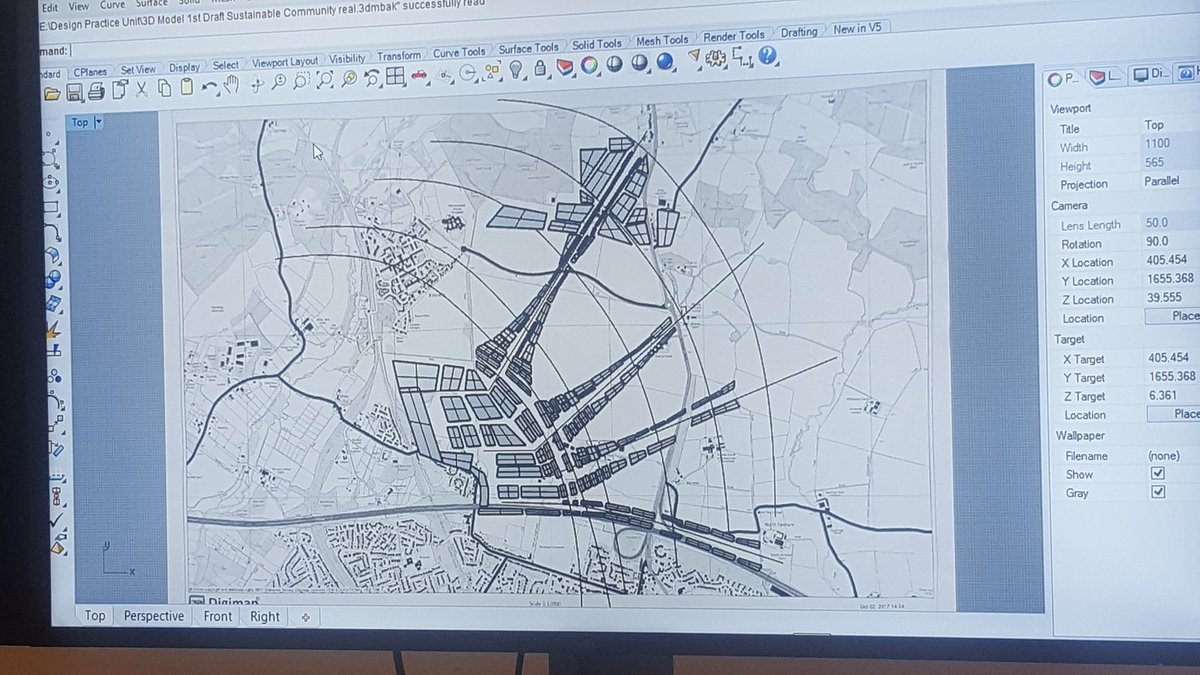Click the Top viewport tab at bottom
1200x675 pixels.
(95, 616)
